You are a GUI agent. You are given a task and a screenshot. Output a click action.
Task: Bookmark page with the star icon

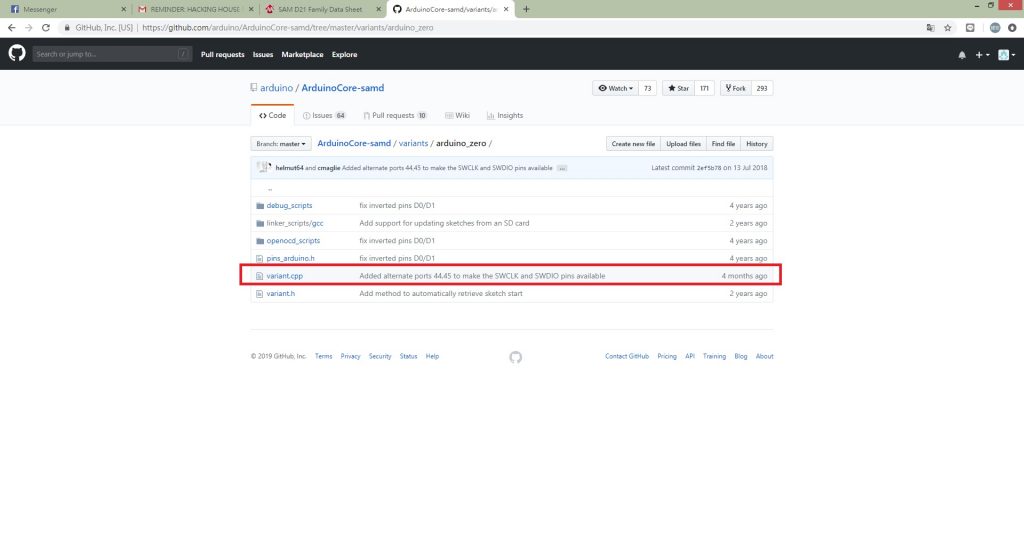[948, 27]
